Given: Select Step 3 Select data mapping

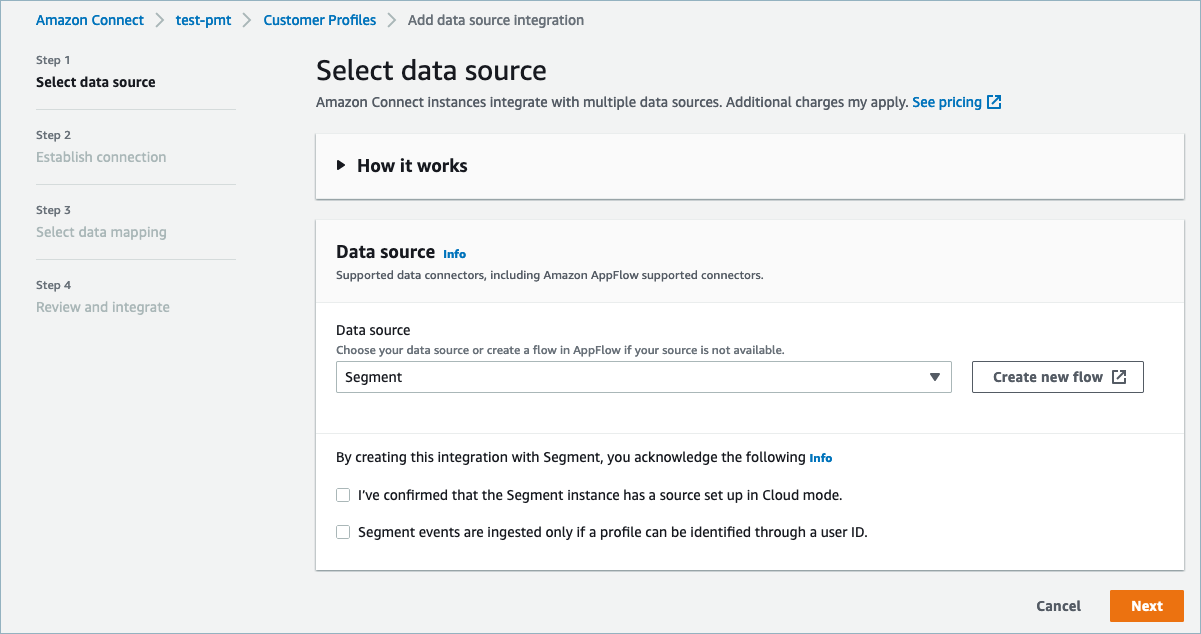Looking at the screenshot, I should click(101, 231).
